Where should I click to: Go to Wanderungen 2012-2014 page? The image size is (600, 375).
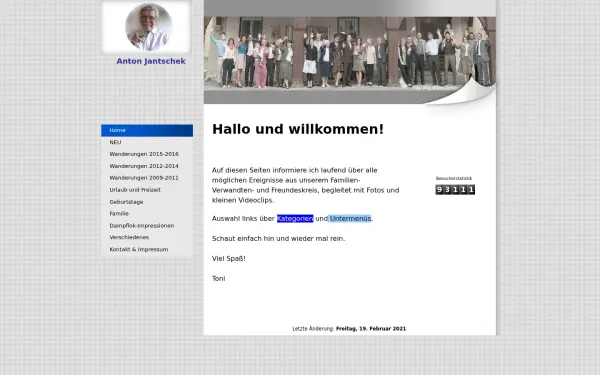(147, 166)
